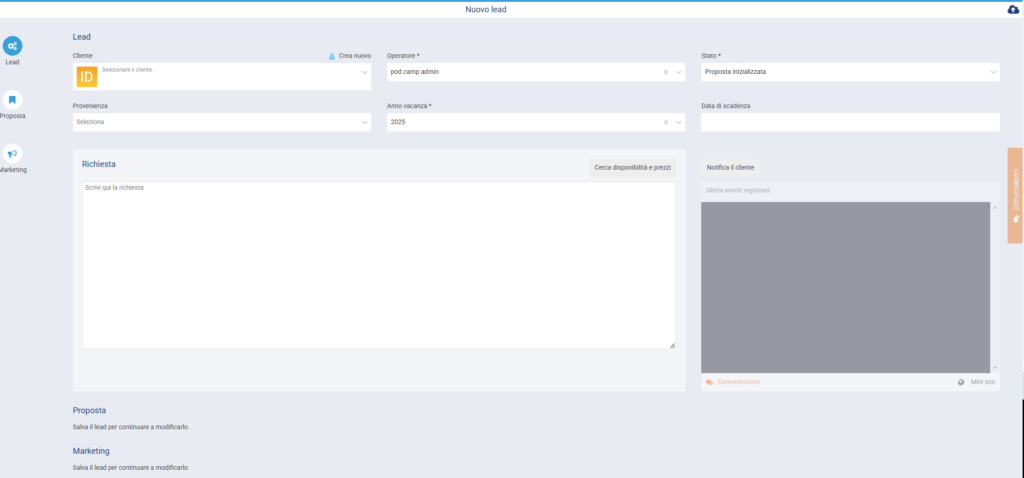1024x478 pixels.
Task: Click the orange ID client avatar icon
Action: [87, 76]
